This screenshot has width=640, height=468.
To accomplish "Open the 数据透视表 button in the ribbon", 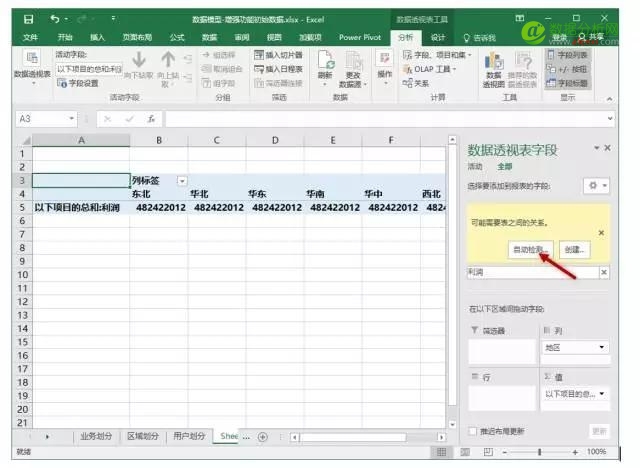I will point(32,67).
